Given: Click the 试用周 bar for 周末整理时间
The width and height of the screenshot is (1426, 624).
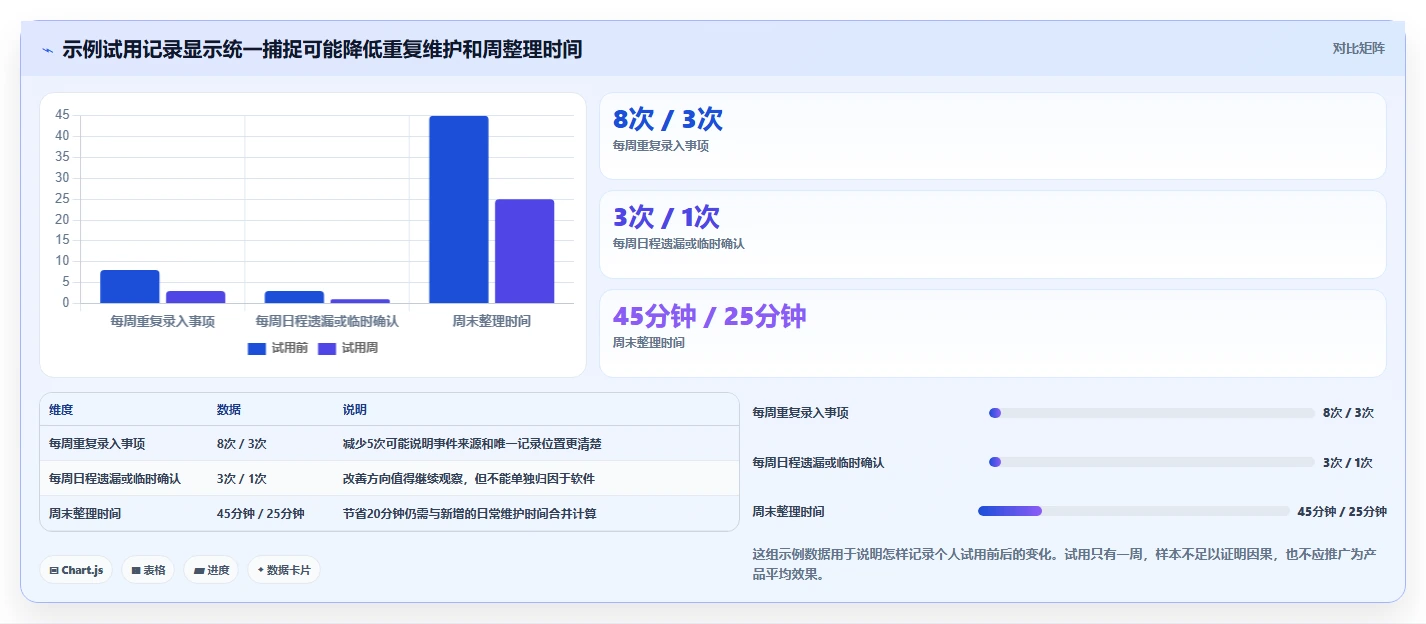Looking at the screenshot, I should click(x=524, y=251).
